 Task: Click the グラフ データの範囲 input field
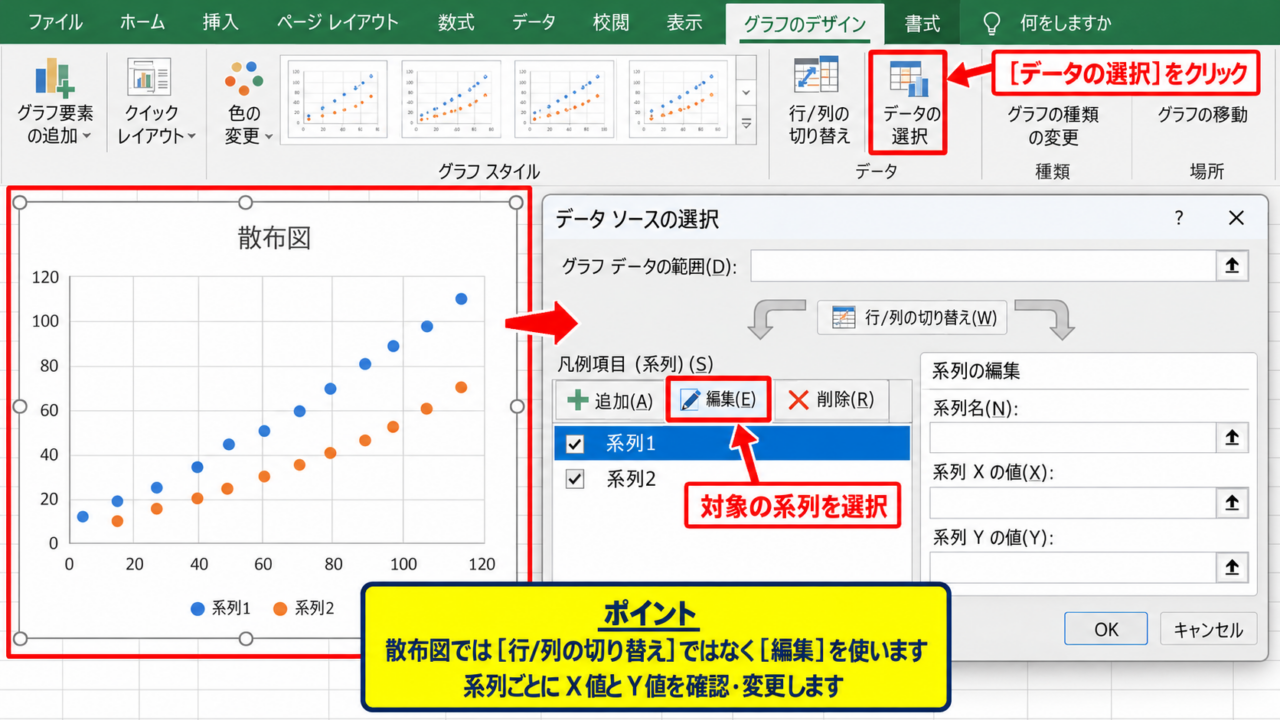(982, 266)
